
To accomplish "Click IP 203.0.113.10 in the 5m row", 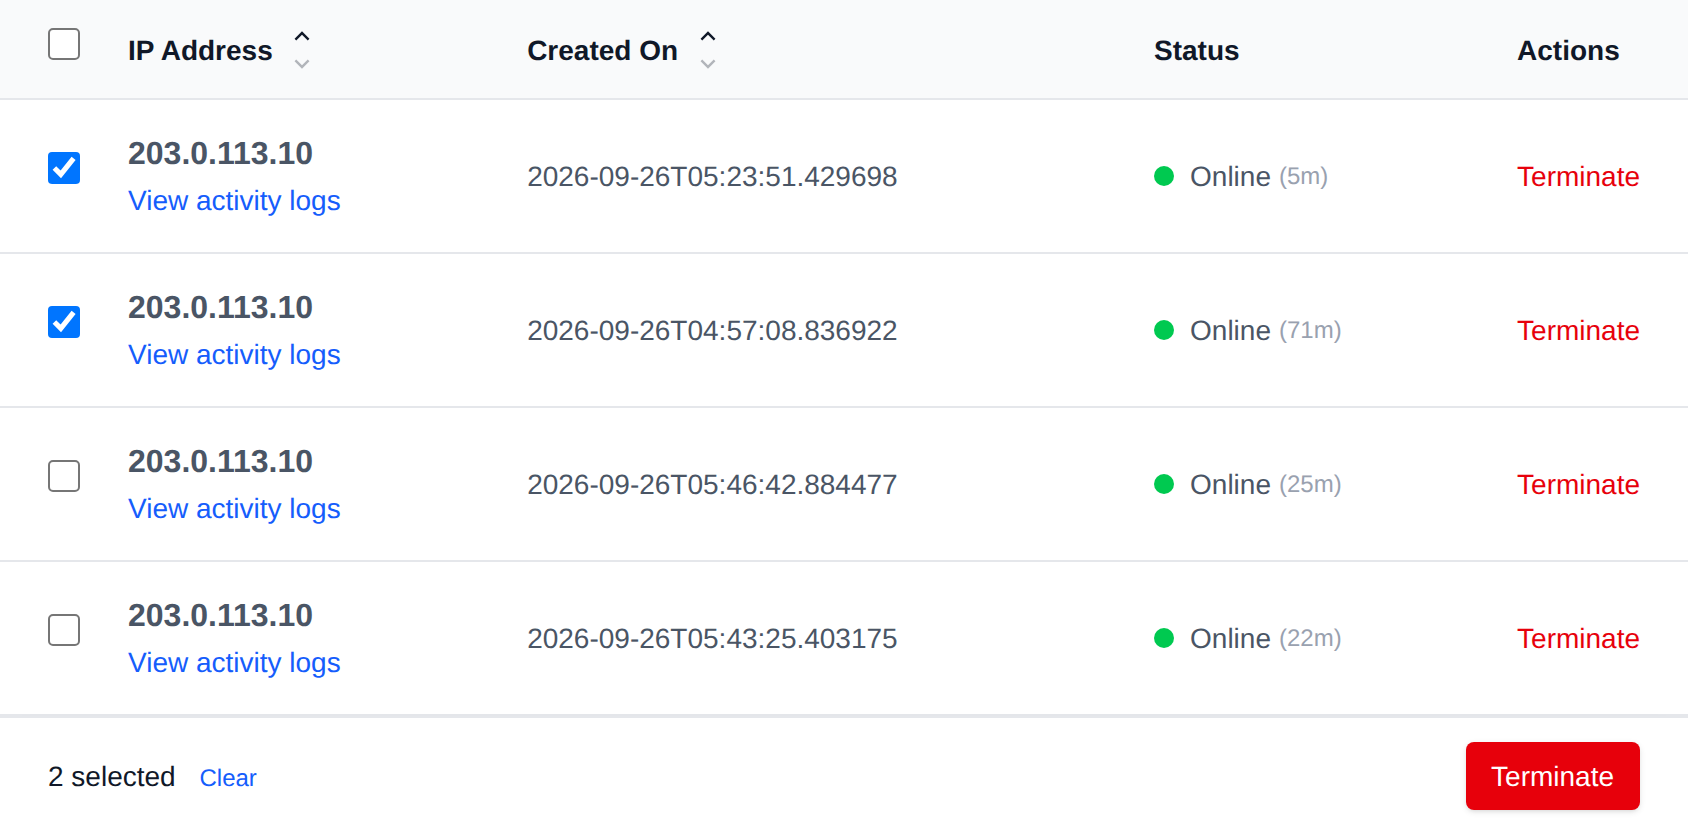I will point(220,153).
